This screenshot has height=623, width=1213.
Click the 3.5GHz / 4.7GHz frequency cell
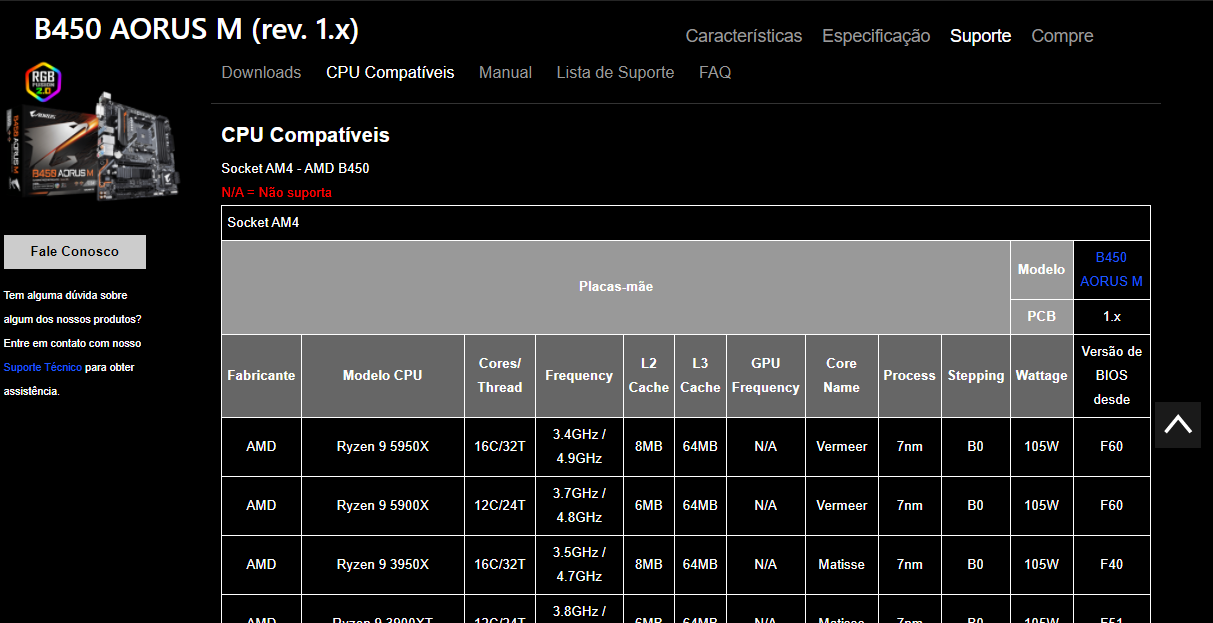(579, 565)
